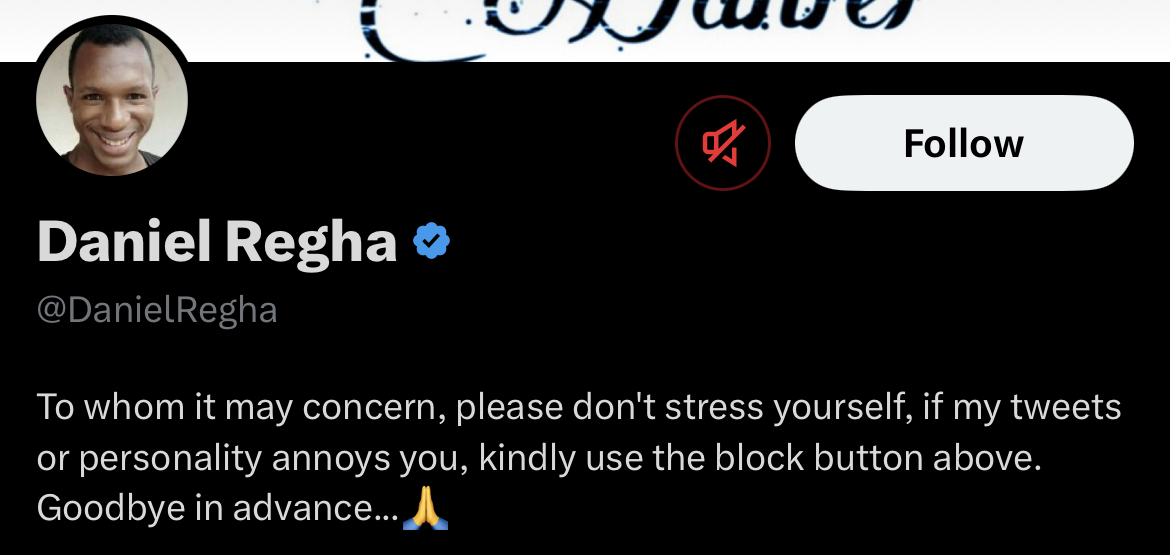1170x555 pixels.
Task: Unmute Daniel Regha using the red speaker icon
Action: 723,142
